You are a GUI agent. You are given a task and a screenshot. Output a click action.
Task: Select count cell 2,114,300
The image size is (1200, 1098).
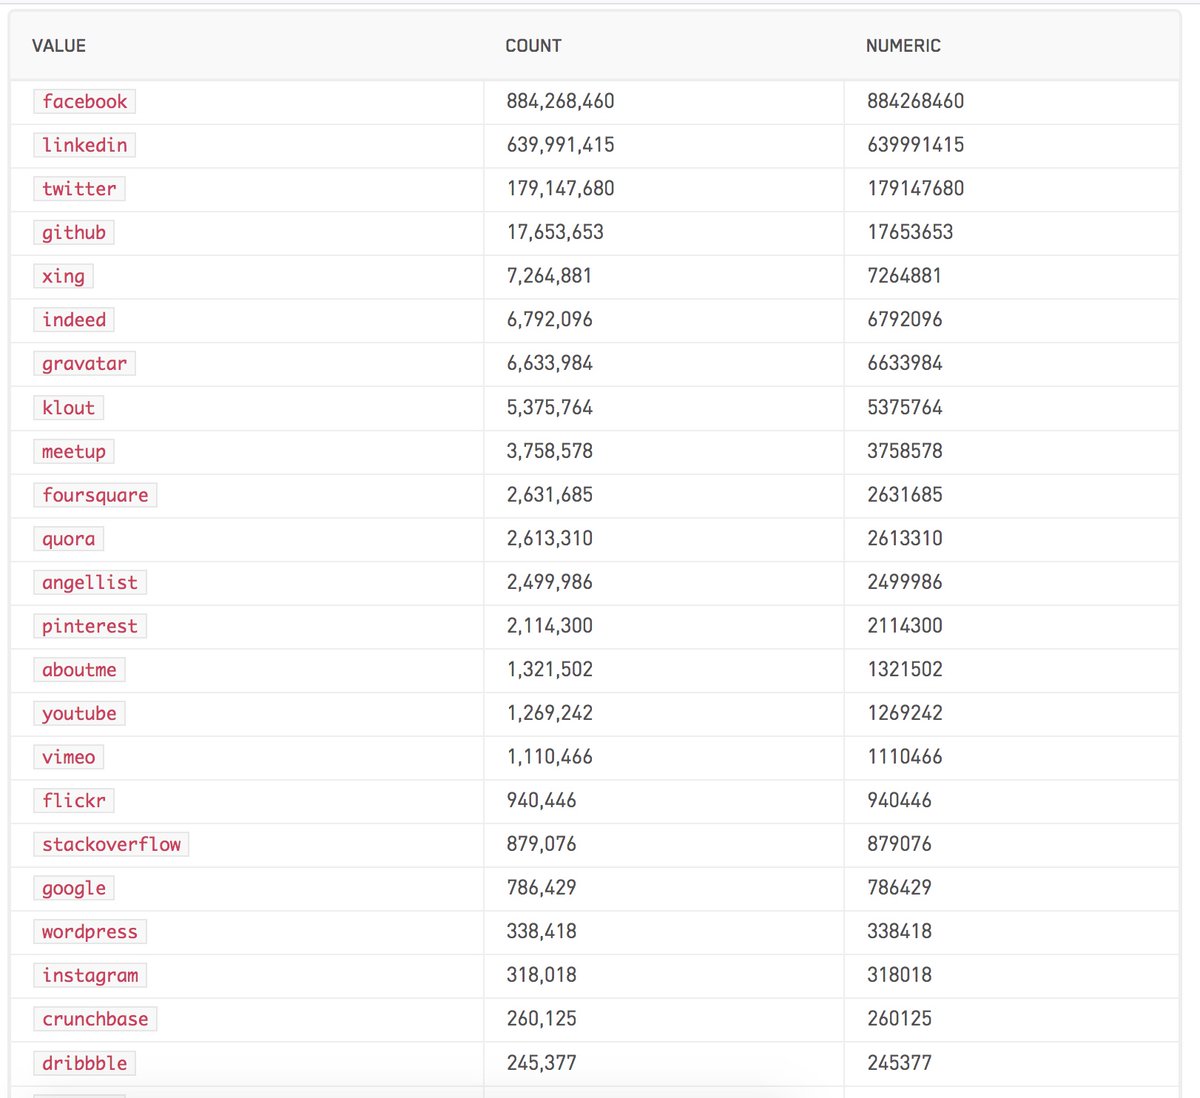tap(549, 626)
